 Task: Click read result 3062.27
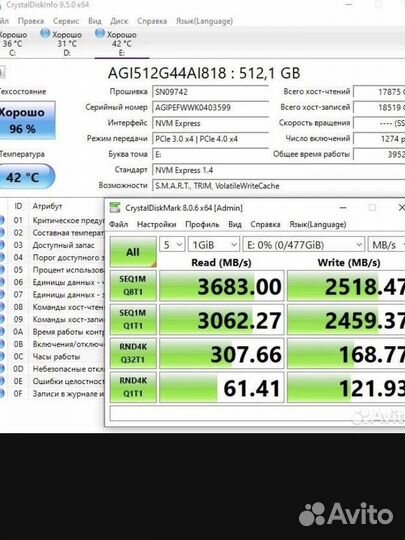[x=221, y=319]
